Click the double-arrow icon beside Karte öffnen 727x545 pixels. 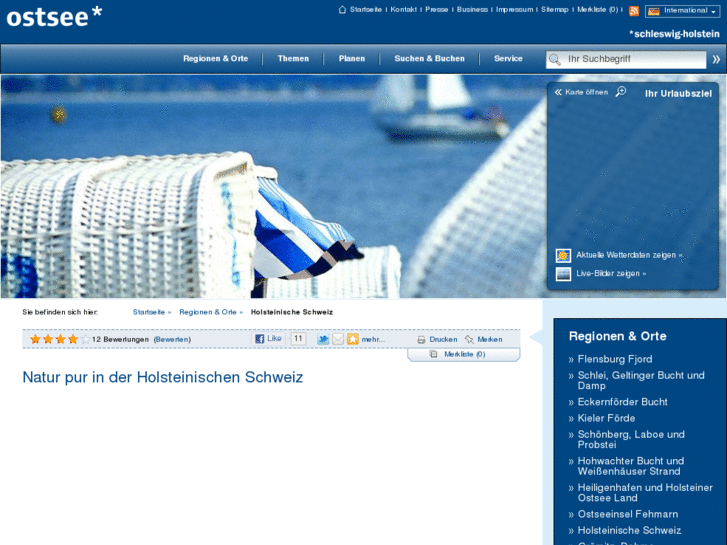click(558, 92)
